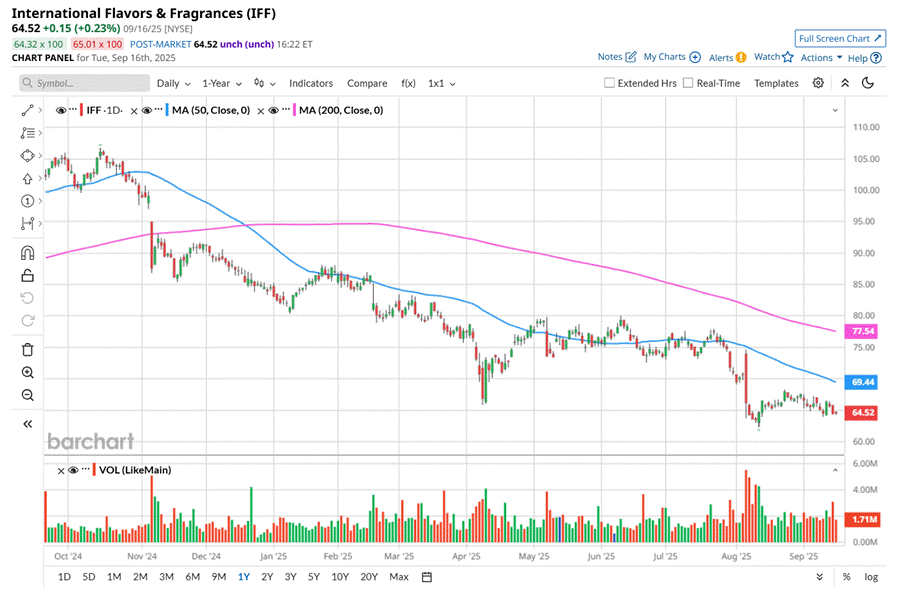Screen dimensions: 903x595
Task: Switch to dark mode moon icon
Action: click(868, 83)
